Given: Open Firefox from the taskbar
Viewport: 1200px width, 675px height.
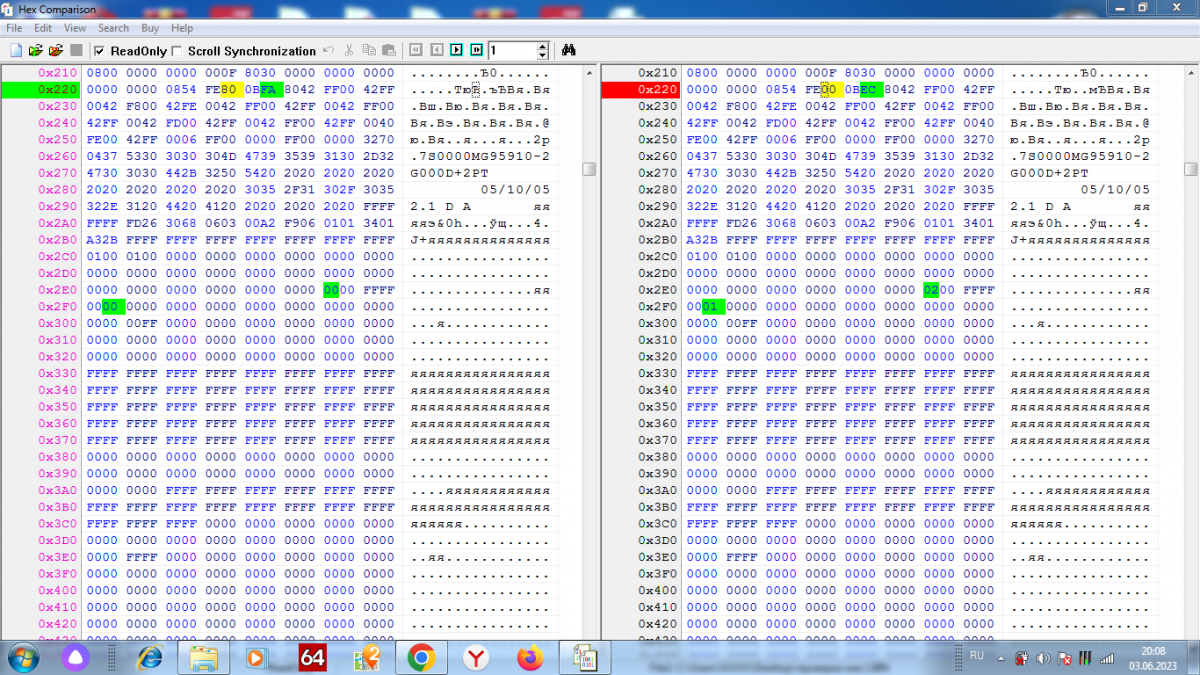Looking at the screenshot, I should [529, 658].
